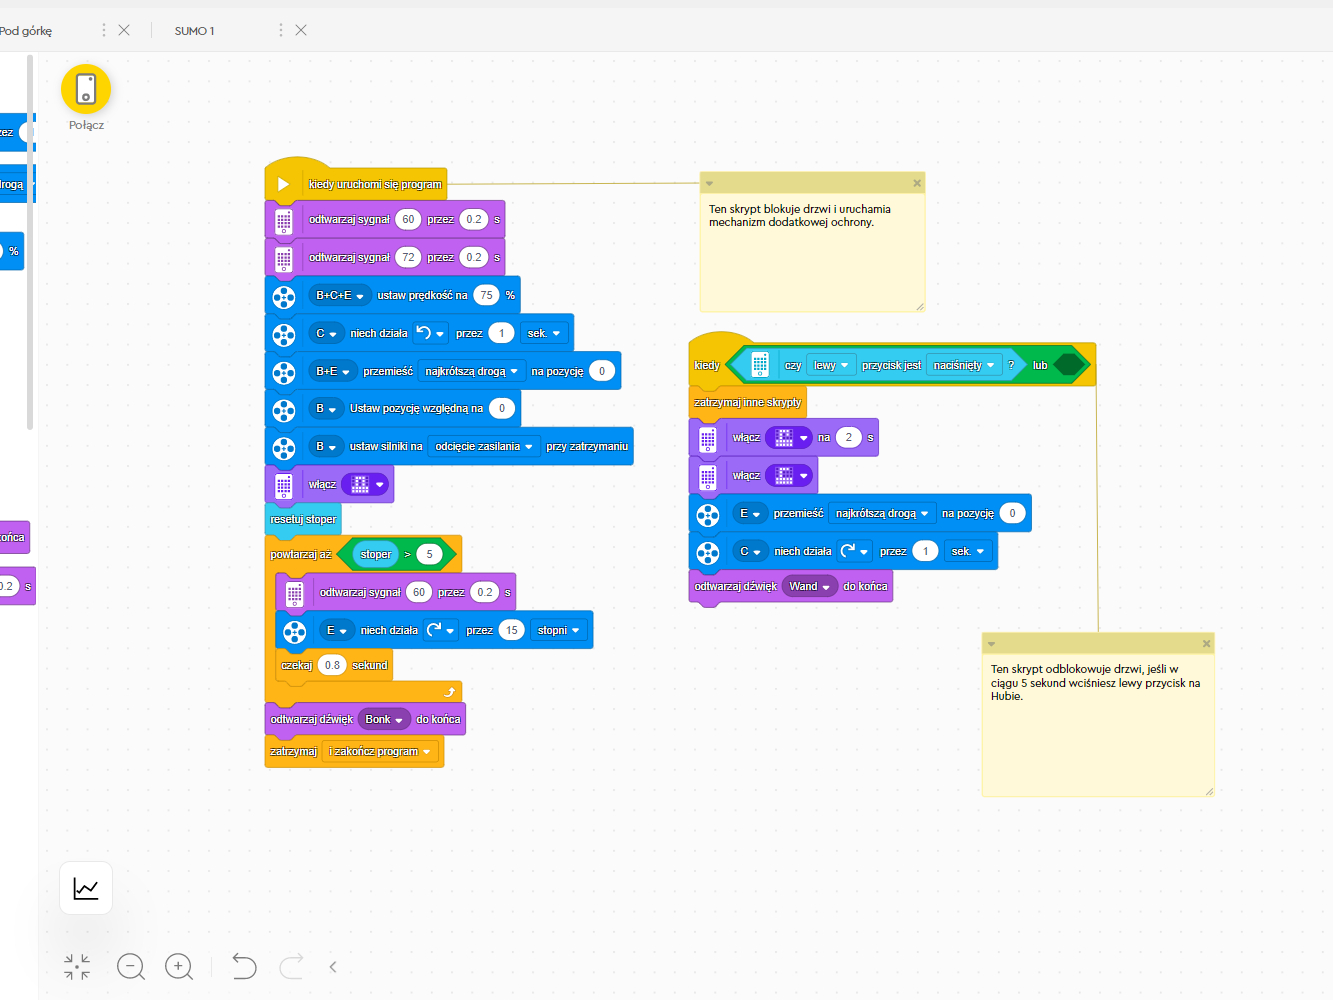The height and width of the screenshot is (1000, 1333).
Task: Edit the 15 degrees value
Action: (x=511, y=630)
